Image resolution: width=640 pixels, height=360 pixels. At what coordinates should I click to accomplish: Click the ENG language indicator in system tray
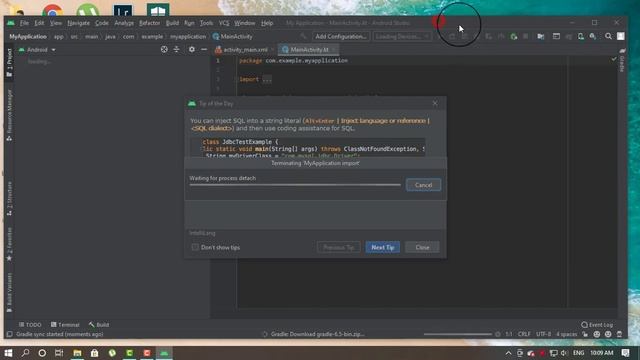[x=578, y=353]
